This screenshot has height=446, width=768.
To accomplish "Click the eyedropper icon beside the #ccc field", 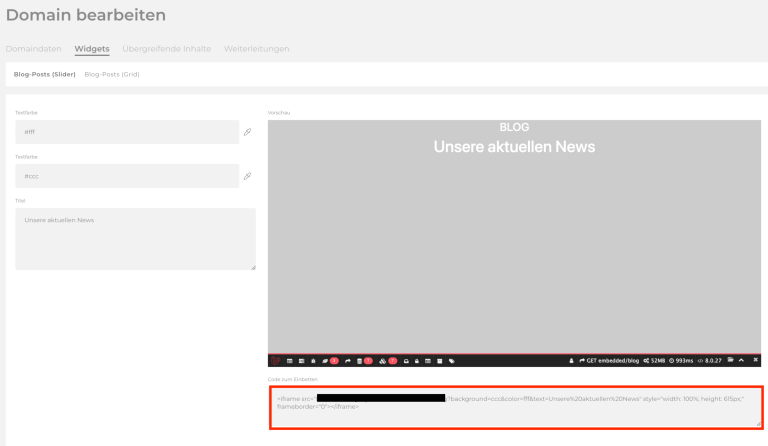I will [247, 176].
